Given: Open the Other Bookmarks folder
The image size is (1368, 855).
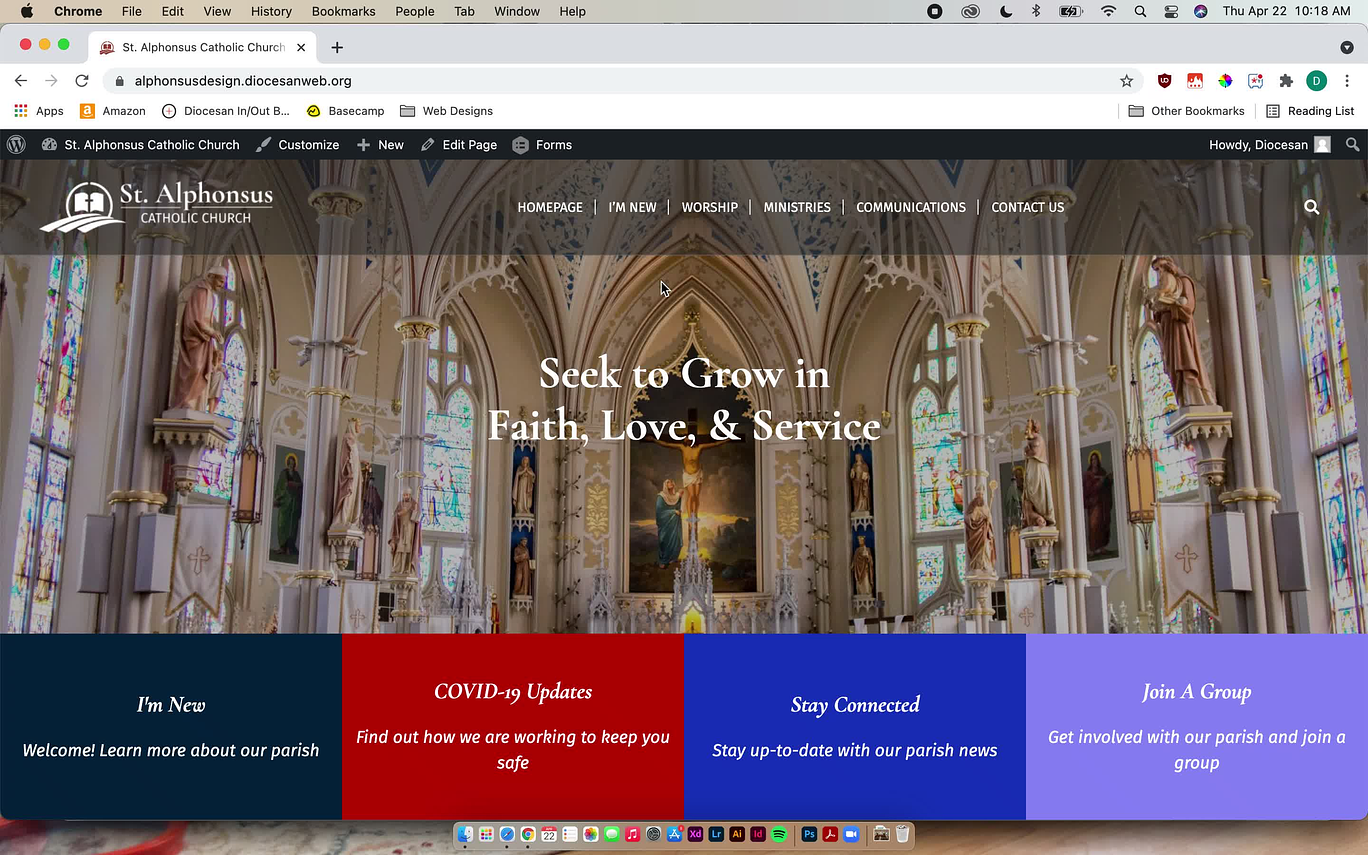Looking at the screenshot, I should pos(1186,111).
